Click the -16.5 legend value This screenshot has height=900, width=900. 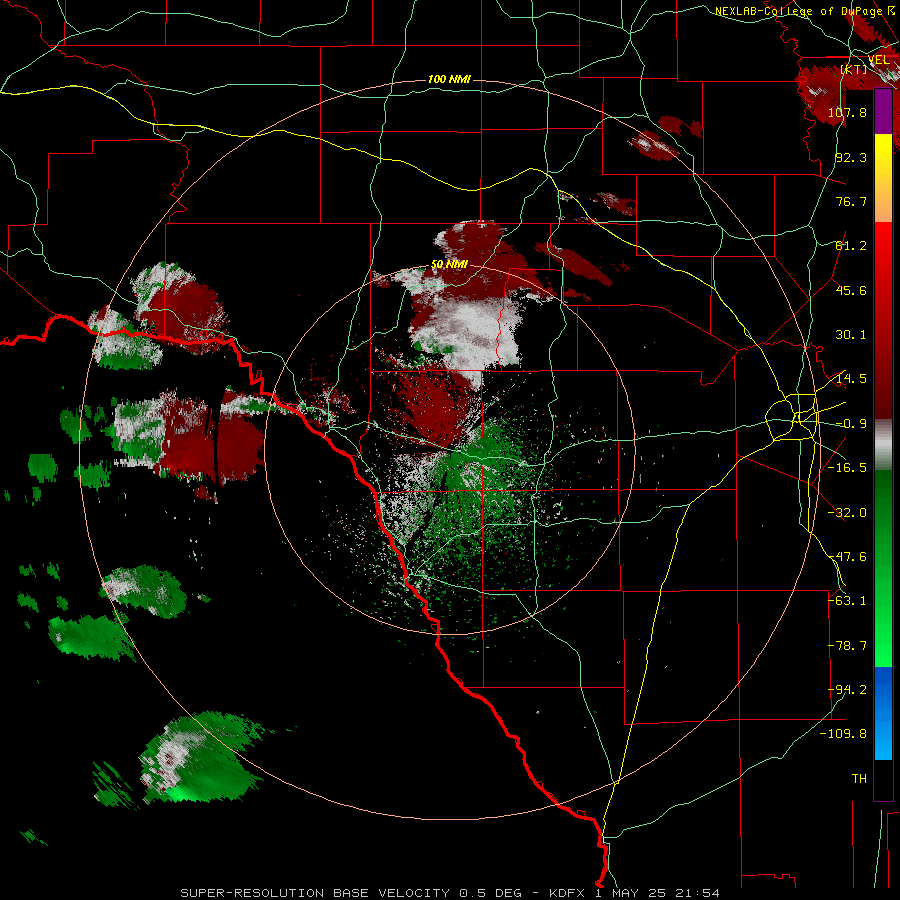847,468
